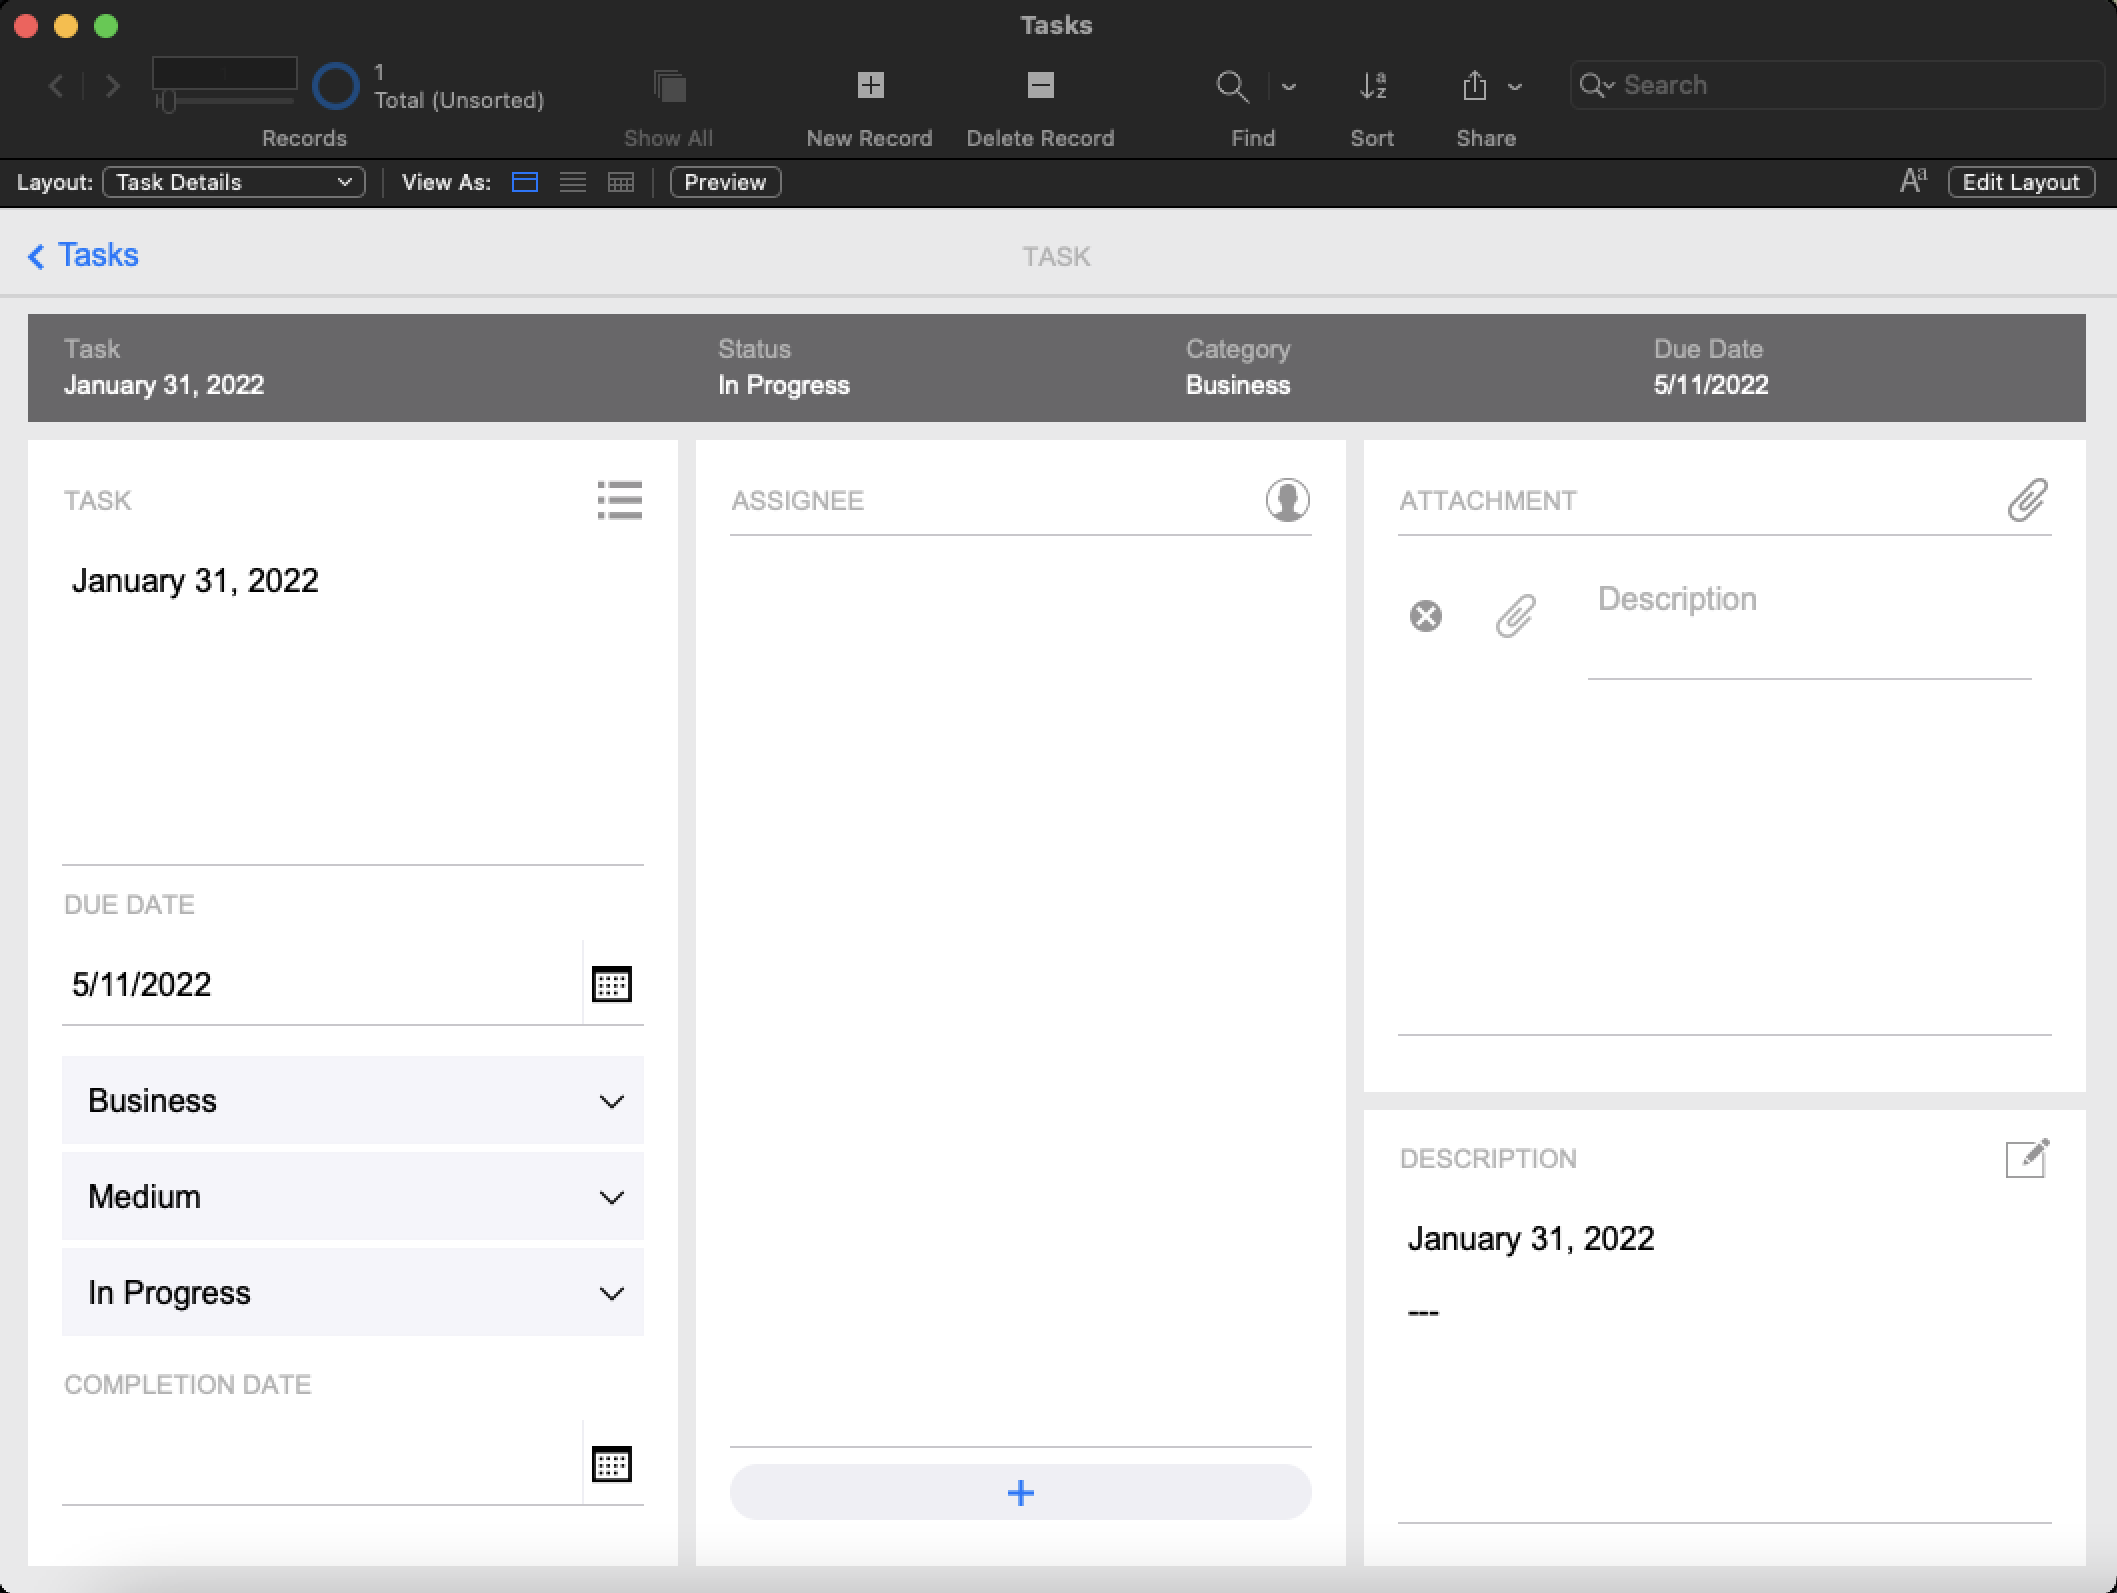Open the Completion Date calendar picker
Image resolution: width=2117 pixels, height=1593 pixels.
(612, 1464)
